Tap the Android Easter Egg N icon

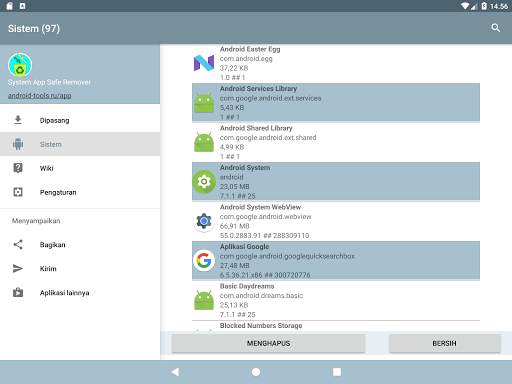204,63
